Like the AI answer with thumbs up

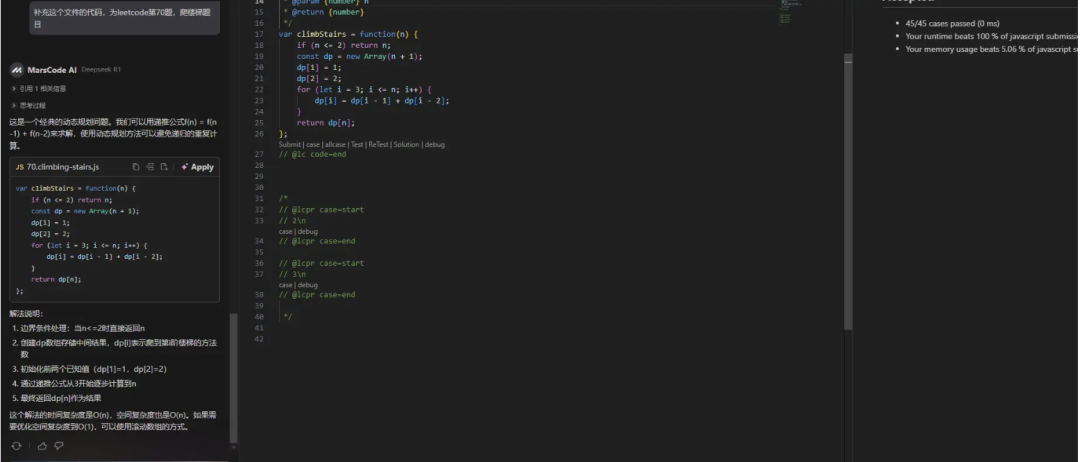pyautogui.click(x=42, y=446)
